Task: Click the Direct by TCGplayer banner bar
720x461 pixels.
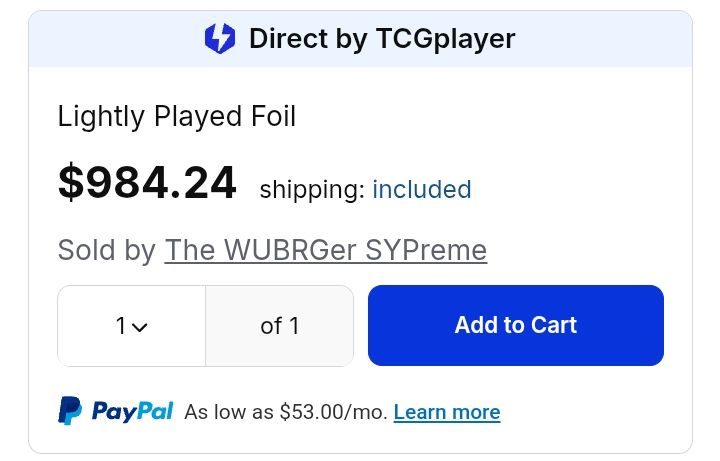Action: [x=600, y=39]
